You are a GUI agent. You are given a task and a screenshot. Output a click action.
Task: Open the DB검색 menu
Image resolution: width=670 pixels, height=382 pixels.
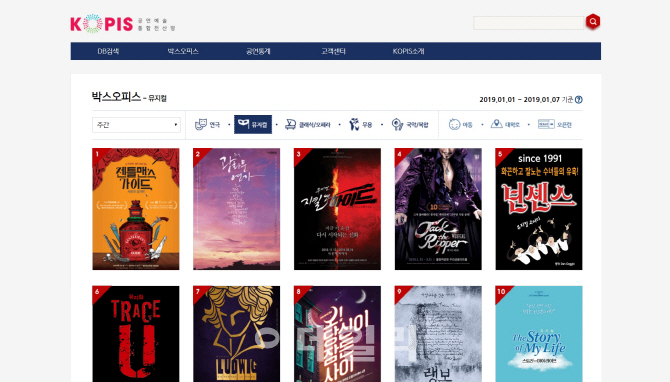(108, 51)
